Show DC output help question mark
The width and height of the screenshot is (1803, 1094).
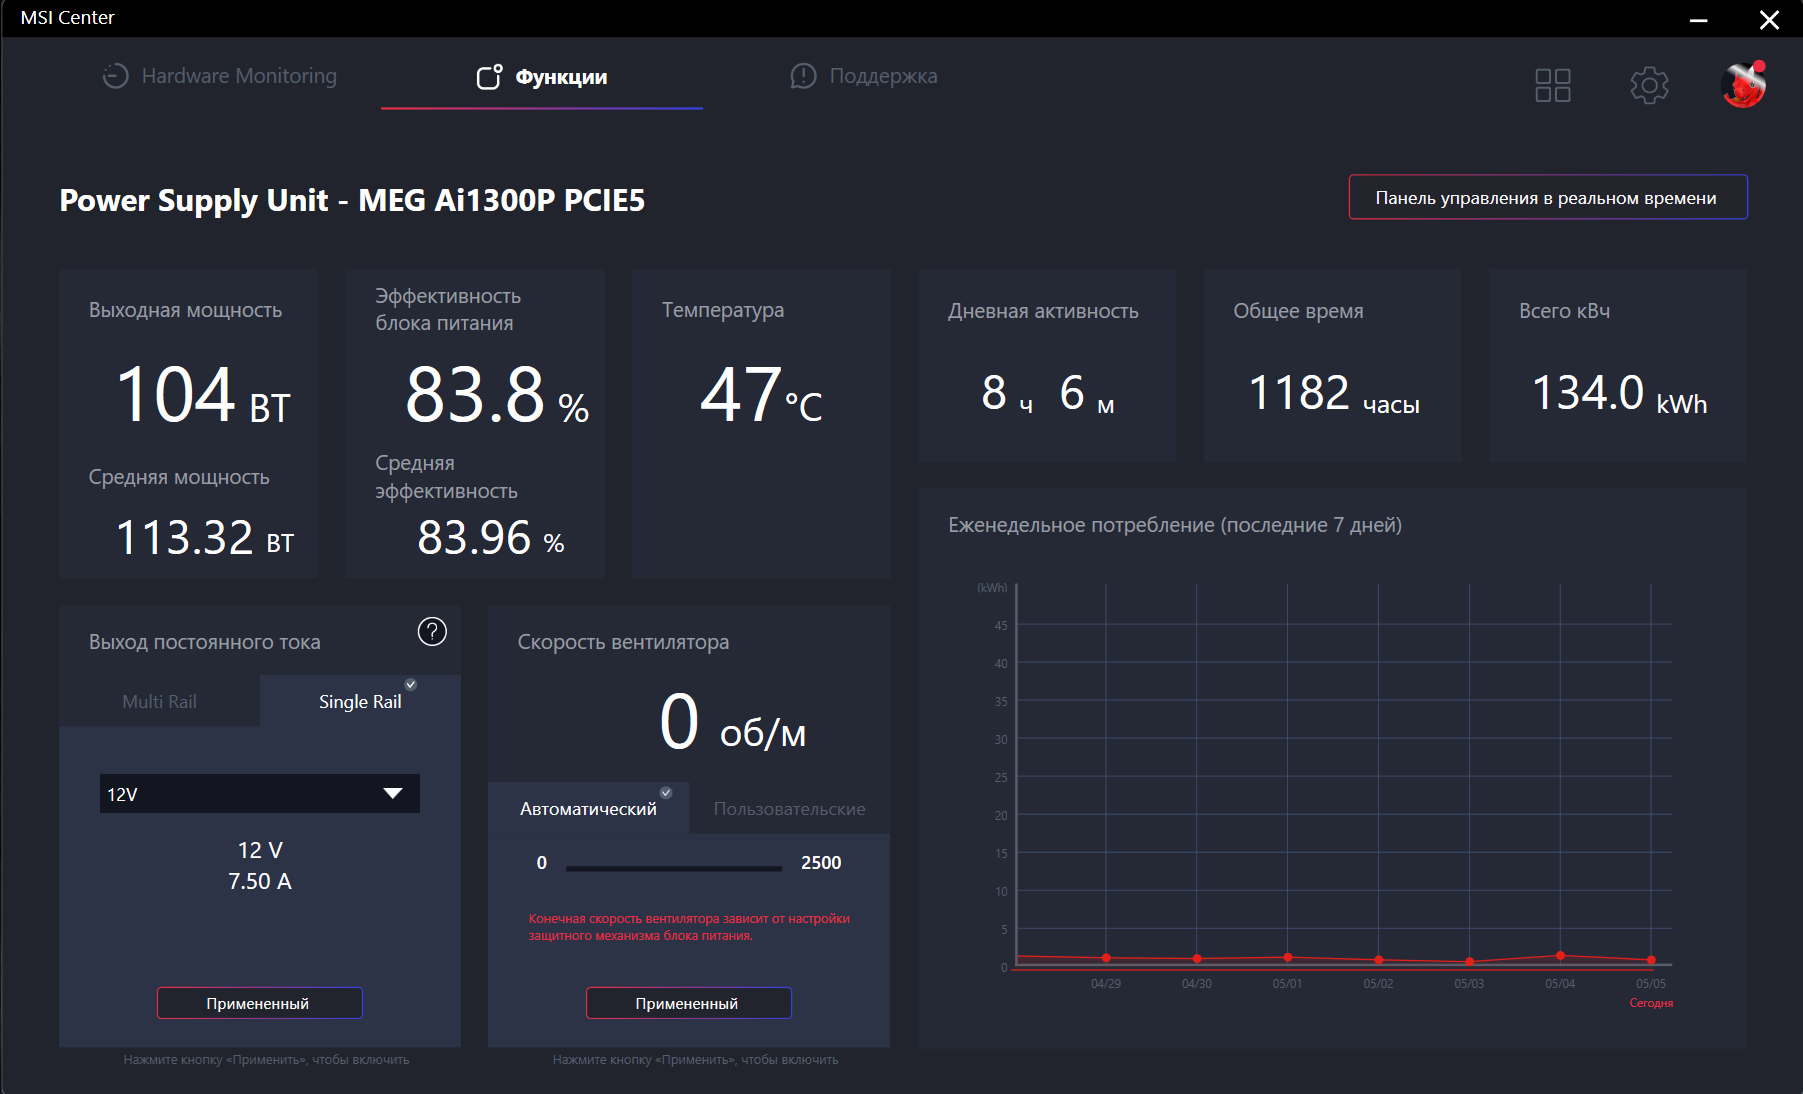[432, 631]
